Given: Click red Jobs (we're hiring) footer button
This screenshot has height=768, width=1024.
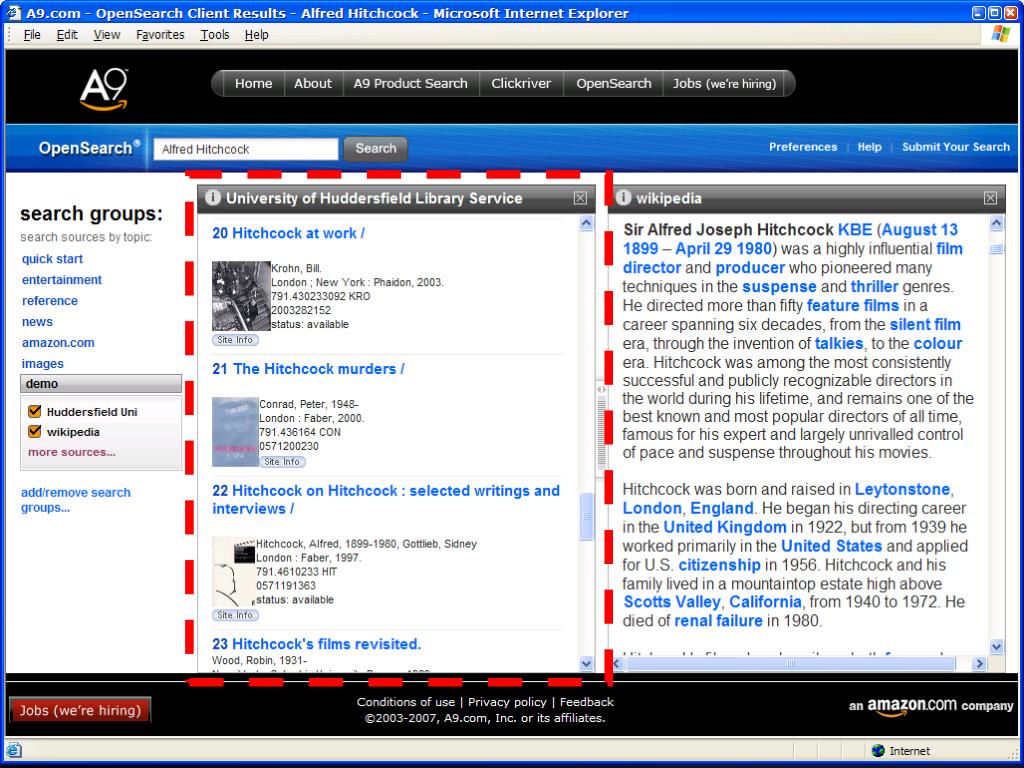Looking at the screenshot, I should (80, 710).
